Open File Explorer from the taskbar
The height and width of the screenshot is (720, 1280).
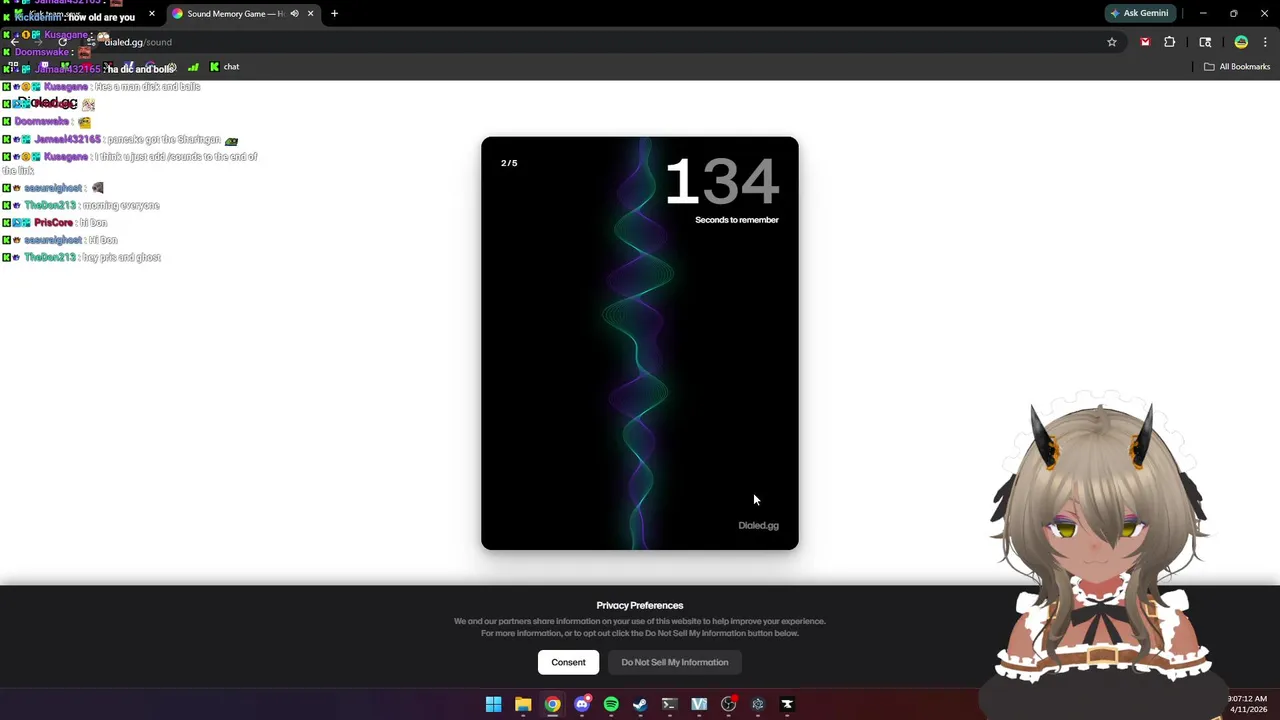click(523, 704)
